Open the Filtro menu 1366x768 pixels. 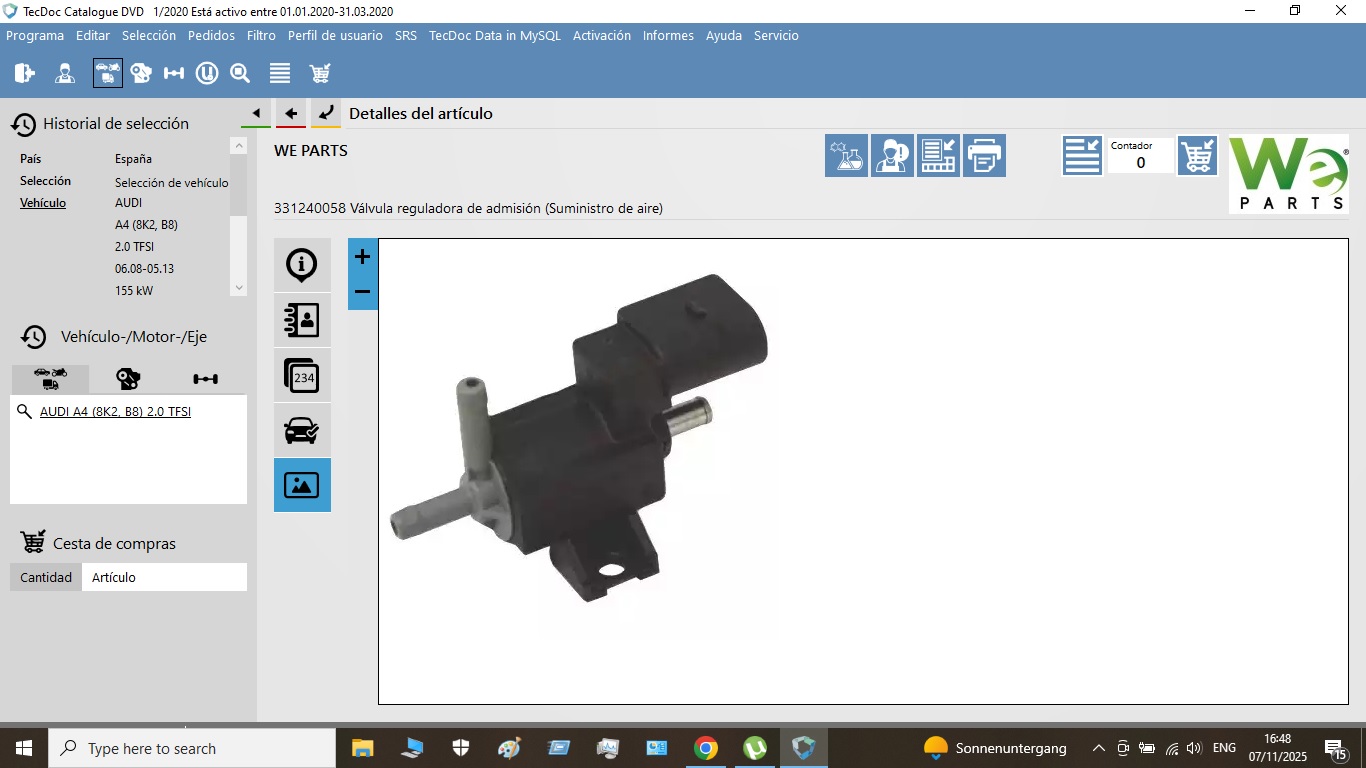coord(261,35)
